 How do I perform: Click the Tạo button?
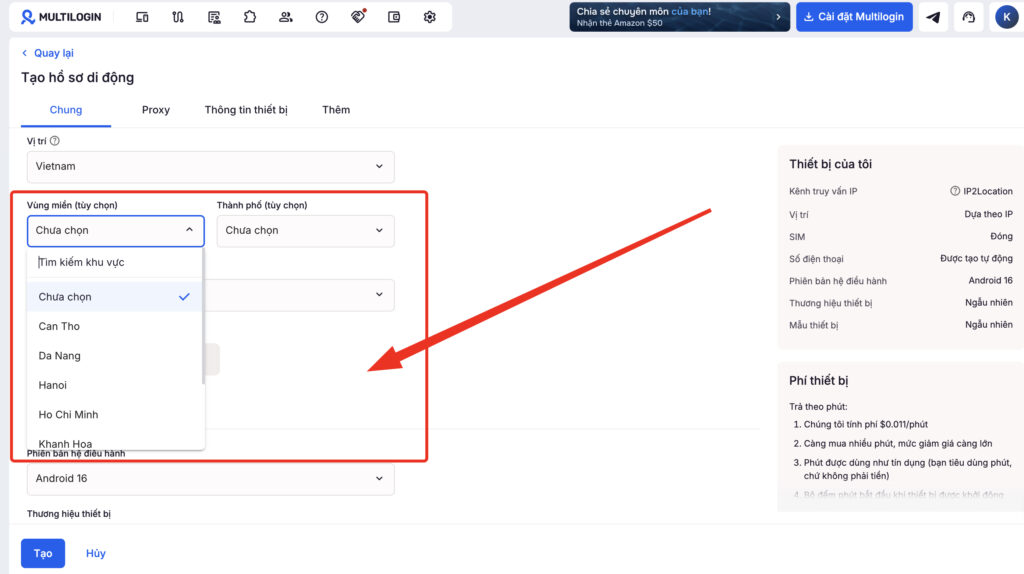click(x=43, y=553)
